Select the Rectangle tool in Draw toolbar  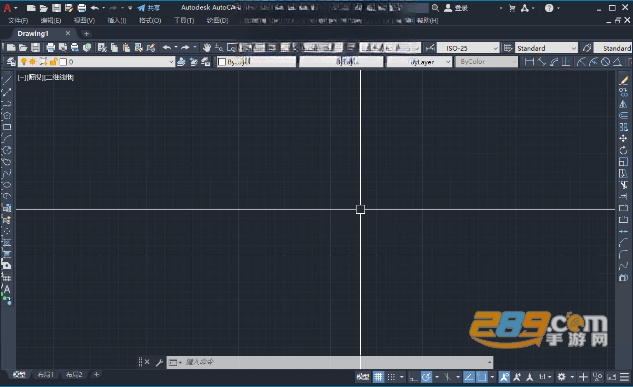[7, 127]
